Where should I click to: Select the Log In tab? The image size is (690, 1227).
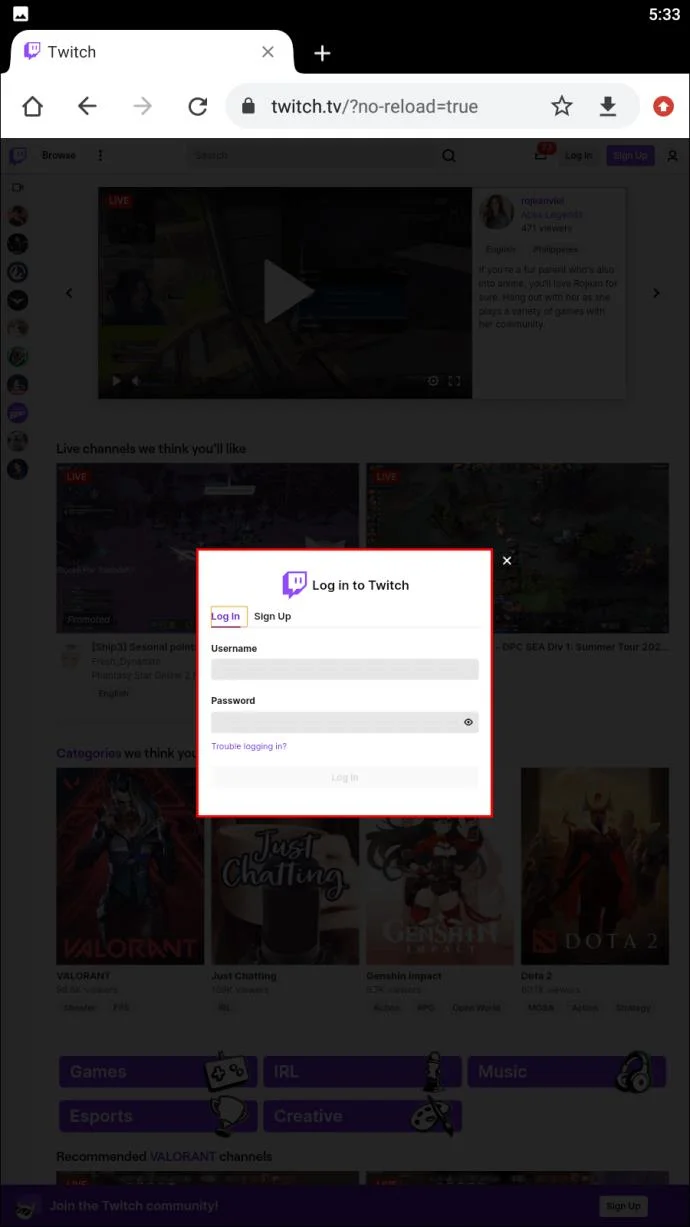point(226,617)
